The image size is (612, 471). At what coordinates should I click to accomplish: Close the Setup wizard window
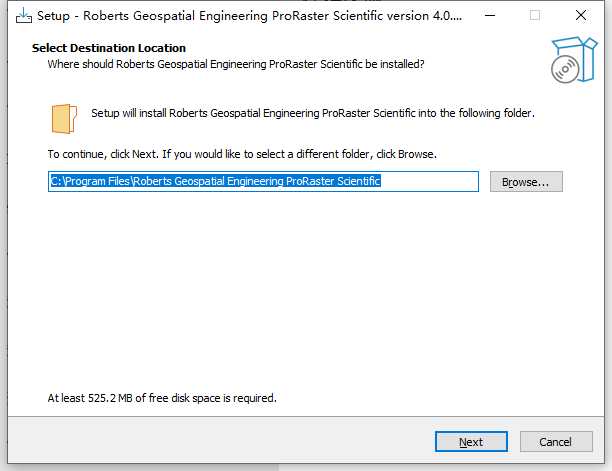tap(581, 16)
